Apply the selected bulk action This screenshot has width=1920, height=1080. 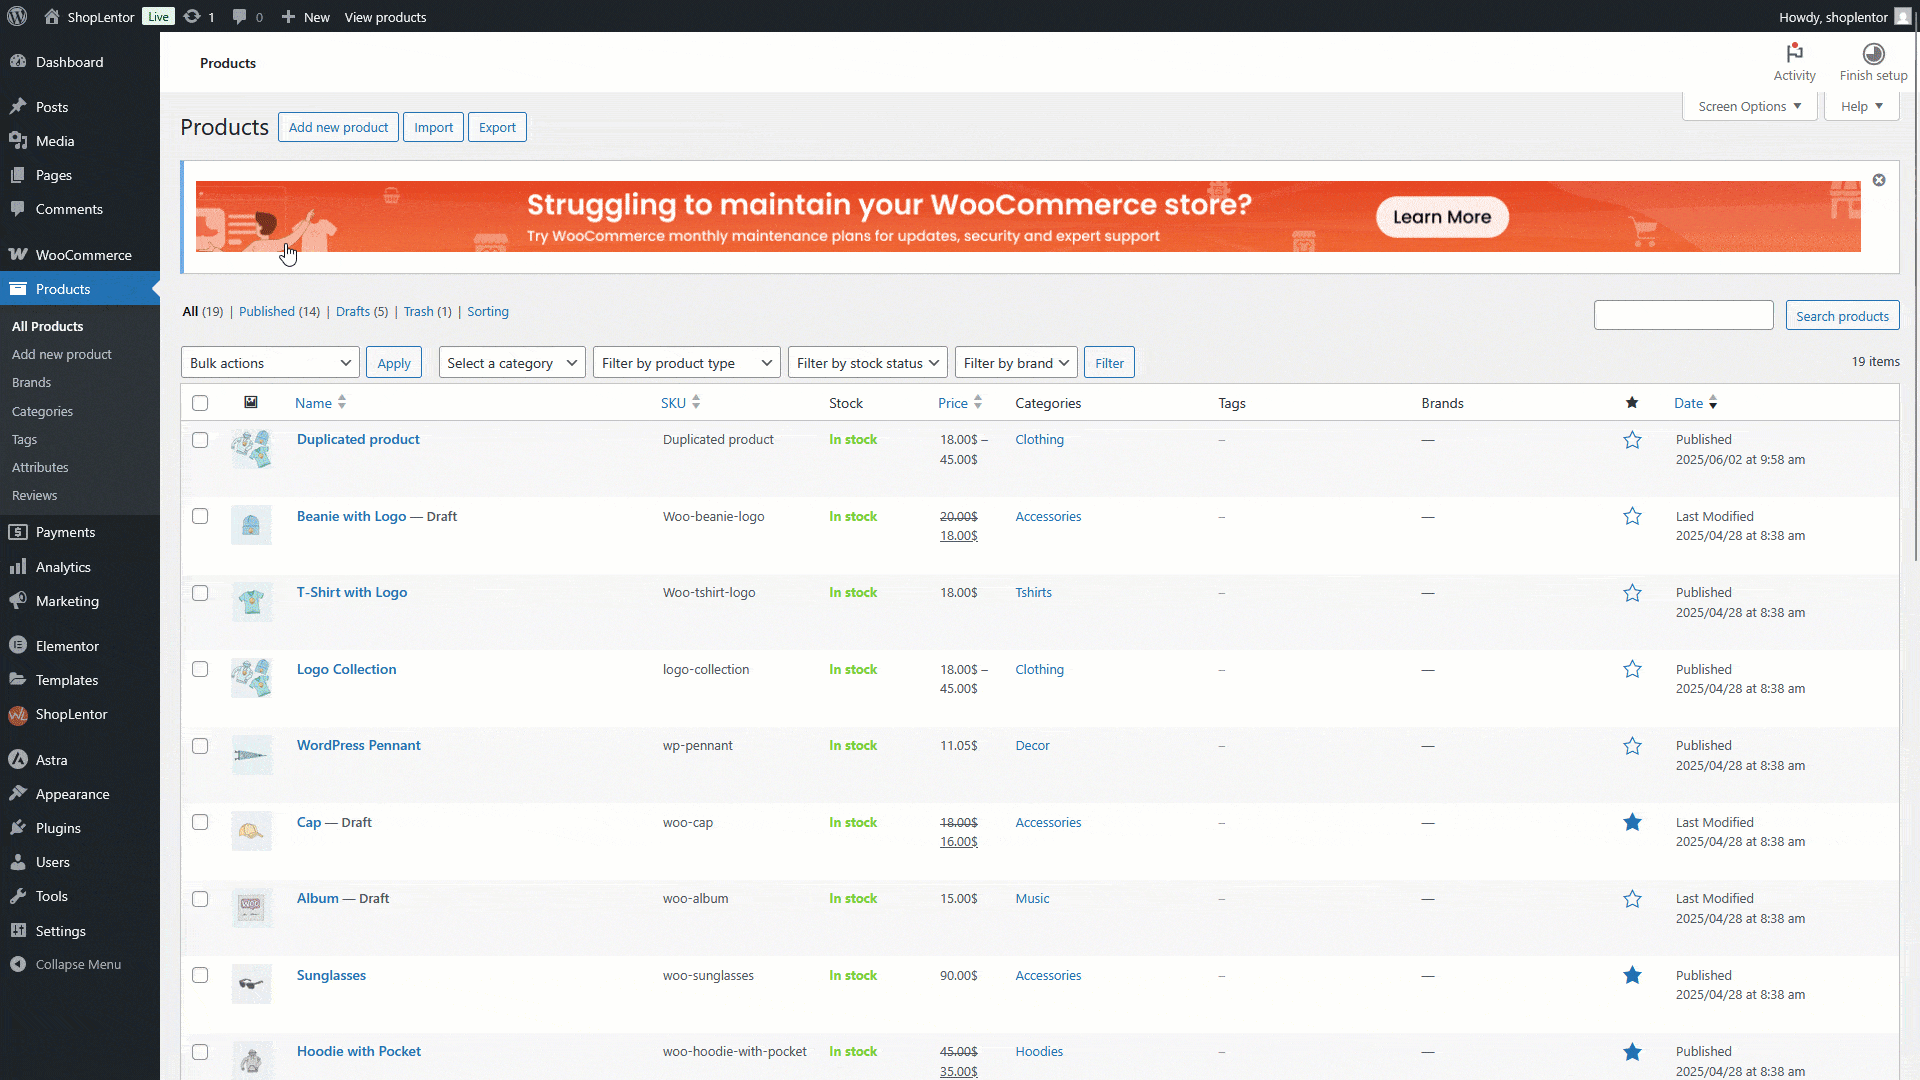[394, 363]
